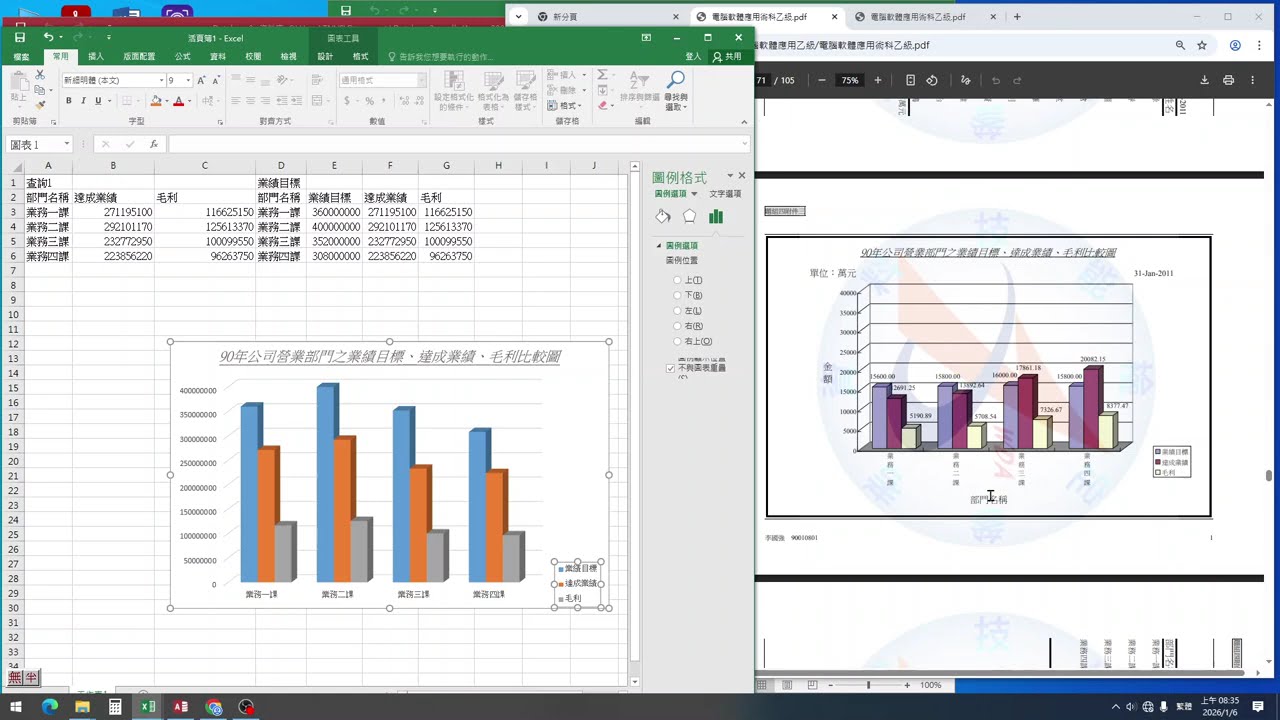Viewport: 1280px width, 720px height.
Task: Open the font name dropdown
Action: coord(162,80)
